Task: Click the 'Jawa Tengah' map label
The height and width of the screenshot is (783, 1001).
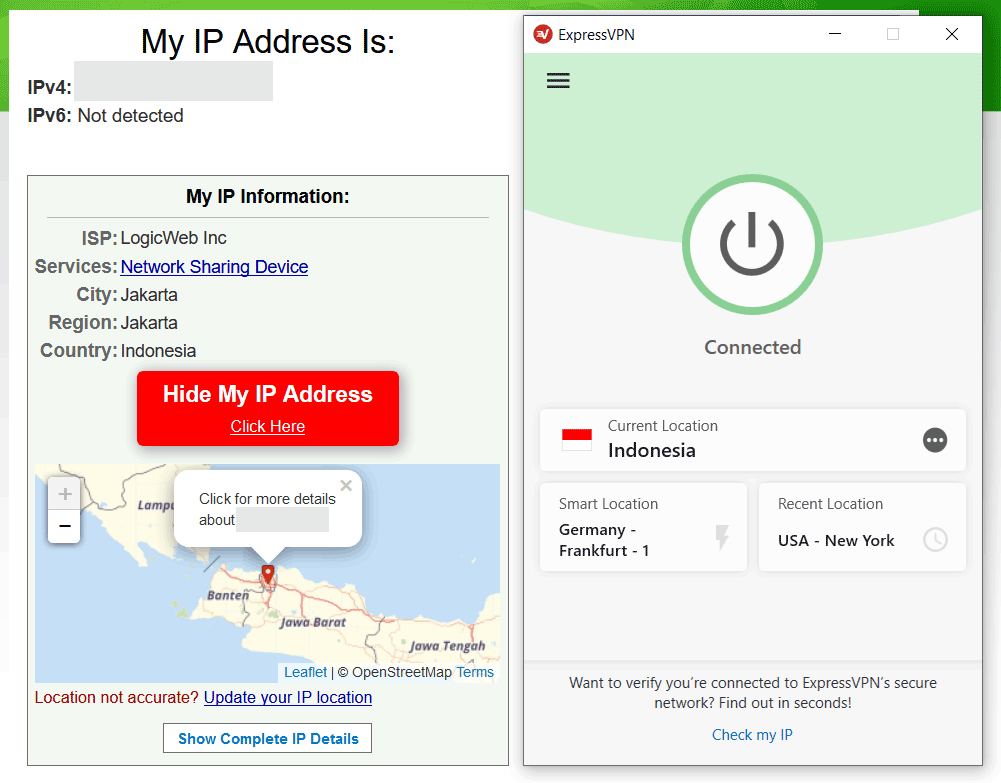Action: tap(447, 646)
